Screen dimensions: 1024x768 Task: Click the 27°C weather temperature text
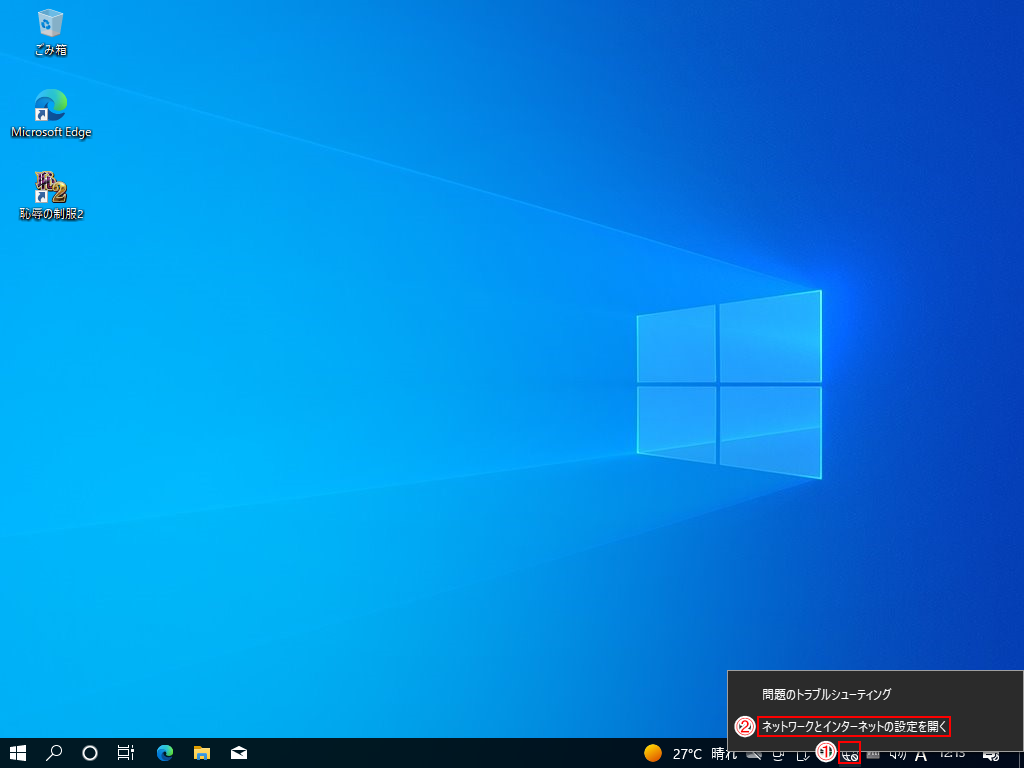point(687,754)
